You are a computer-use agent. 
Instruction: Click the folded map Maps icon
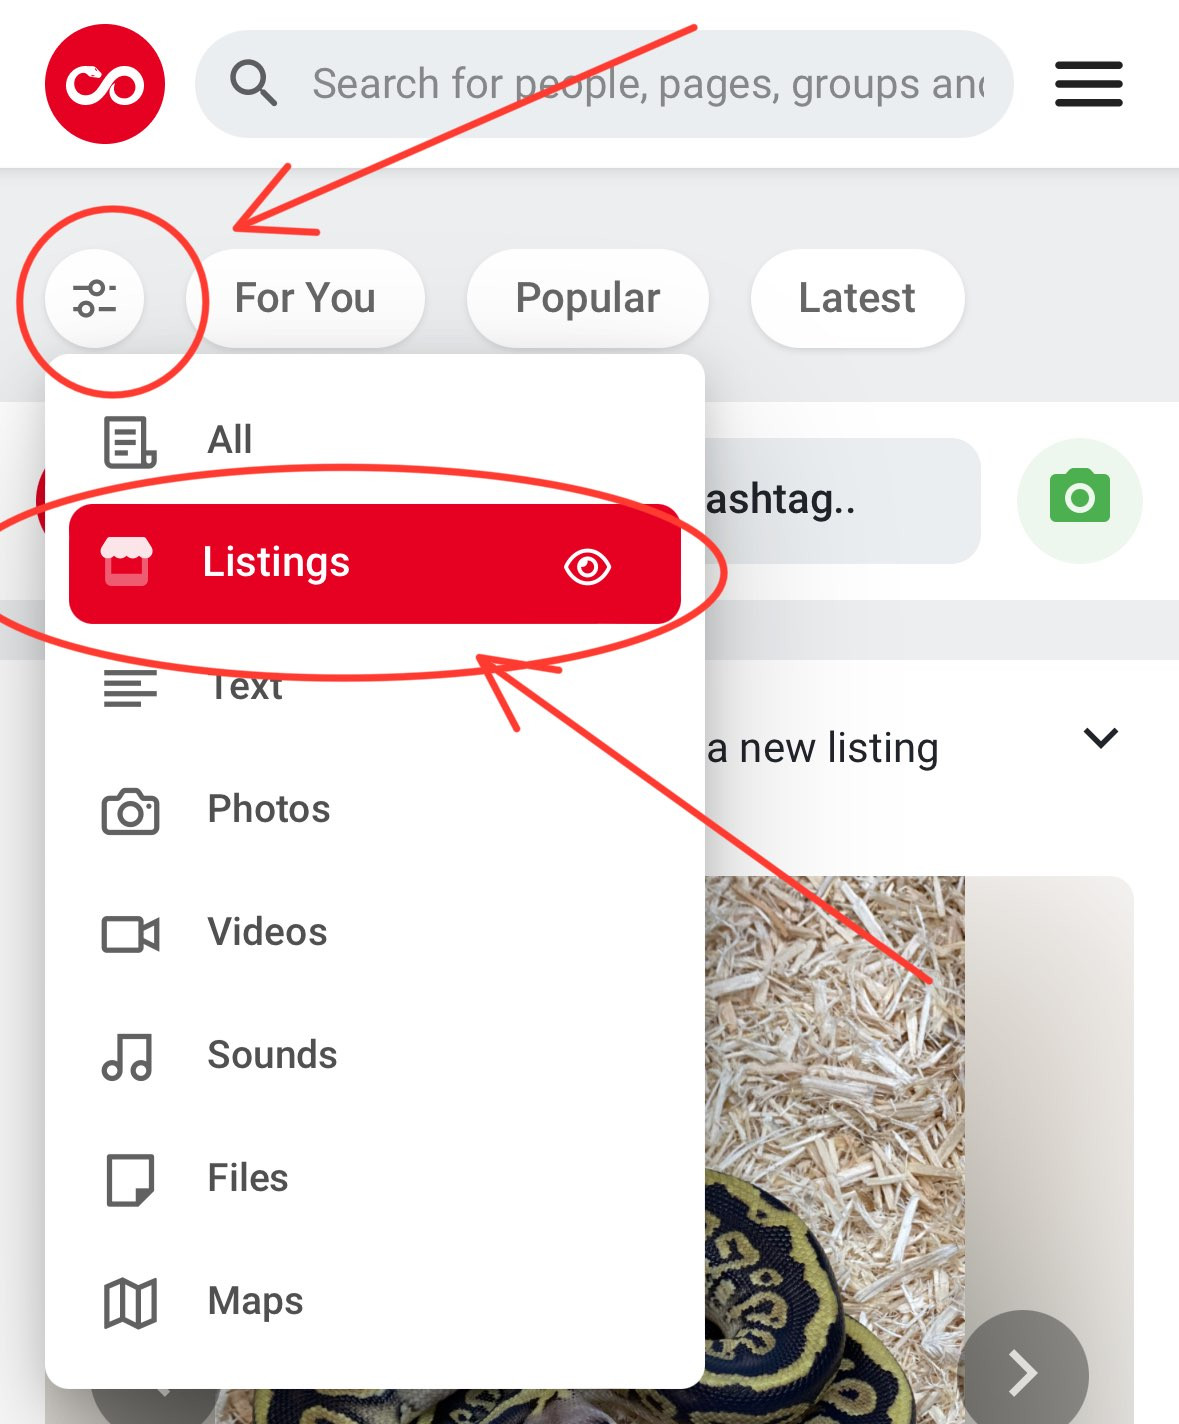(130, 1303)
